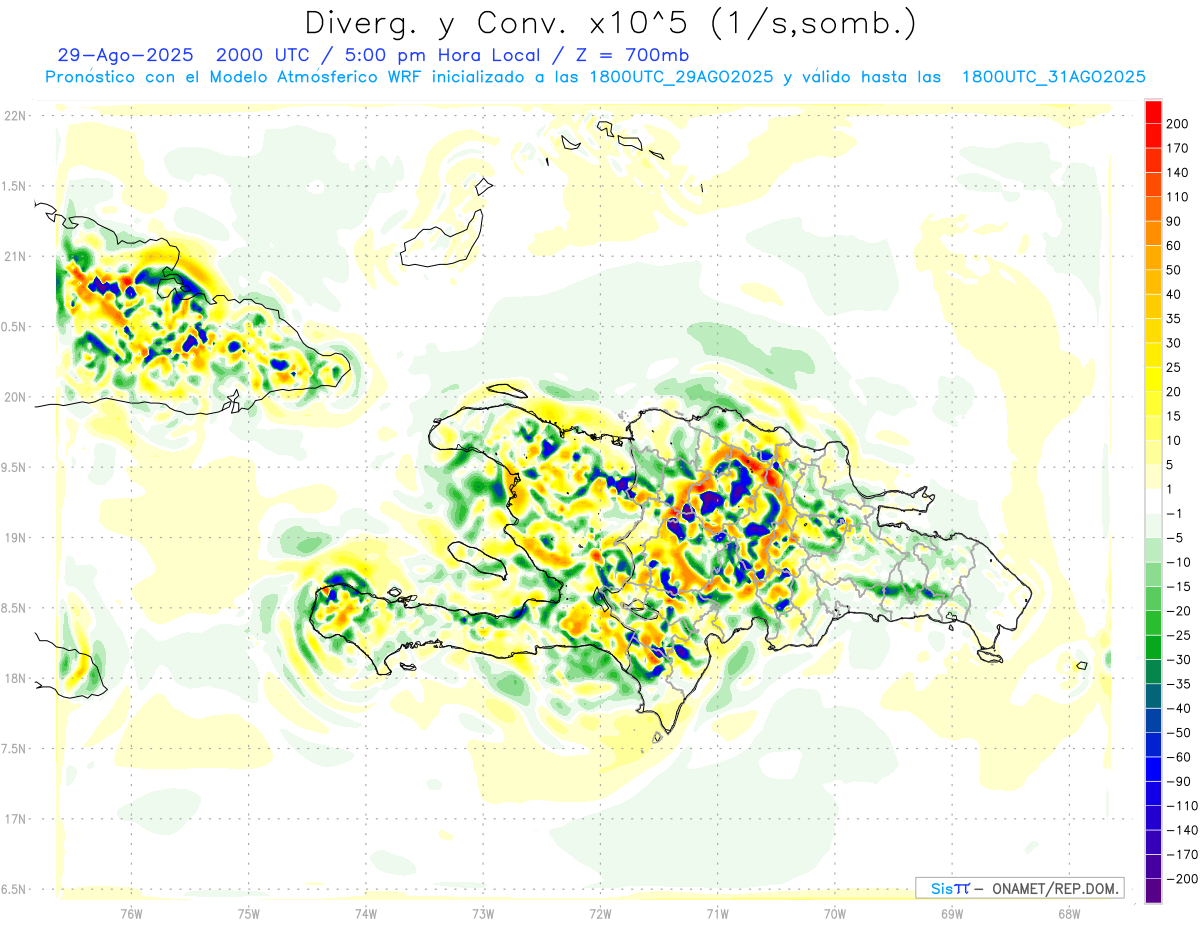Click the WRF model forecast subtitle line
This screenshot has width=1200, height=927.
(595, 77)
